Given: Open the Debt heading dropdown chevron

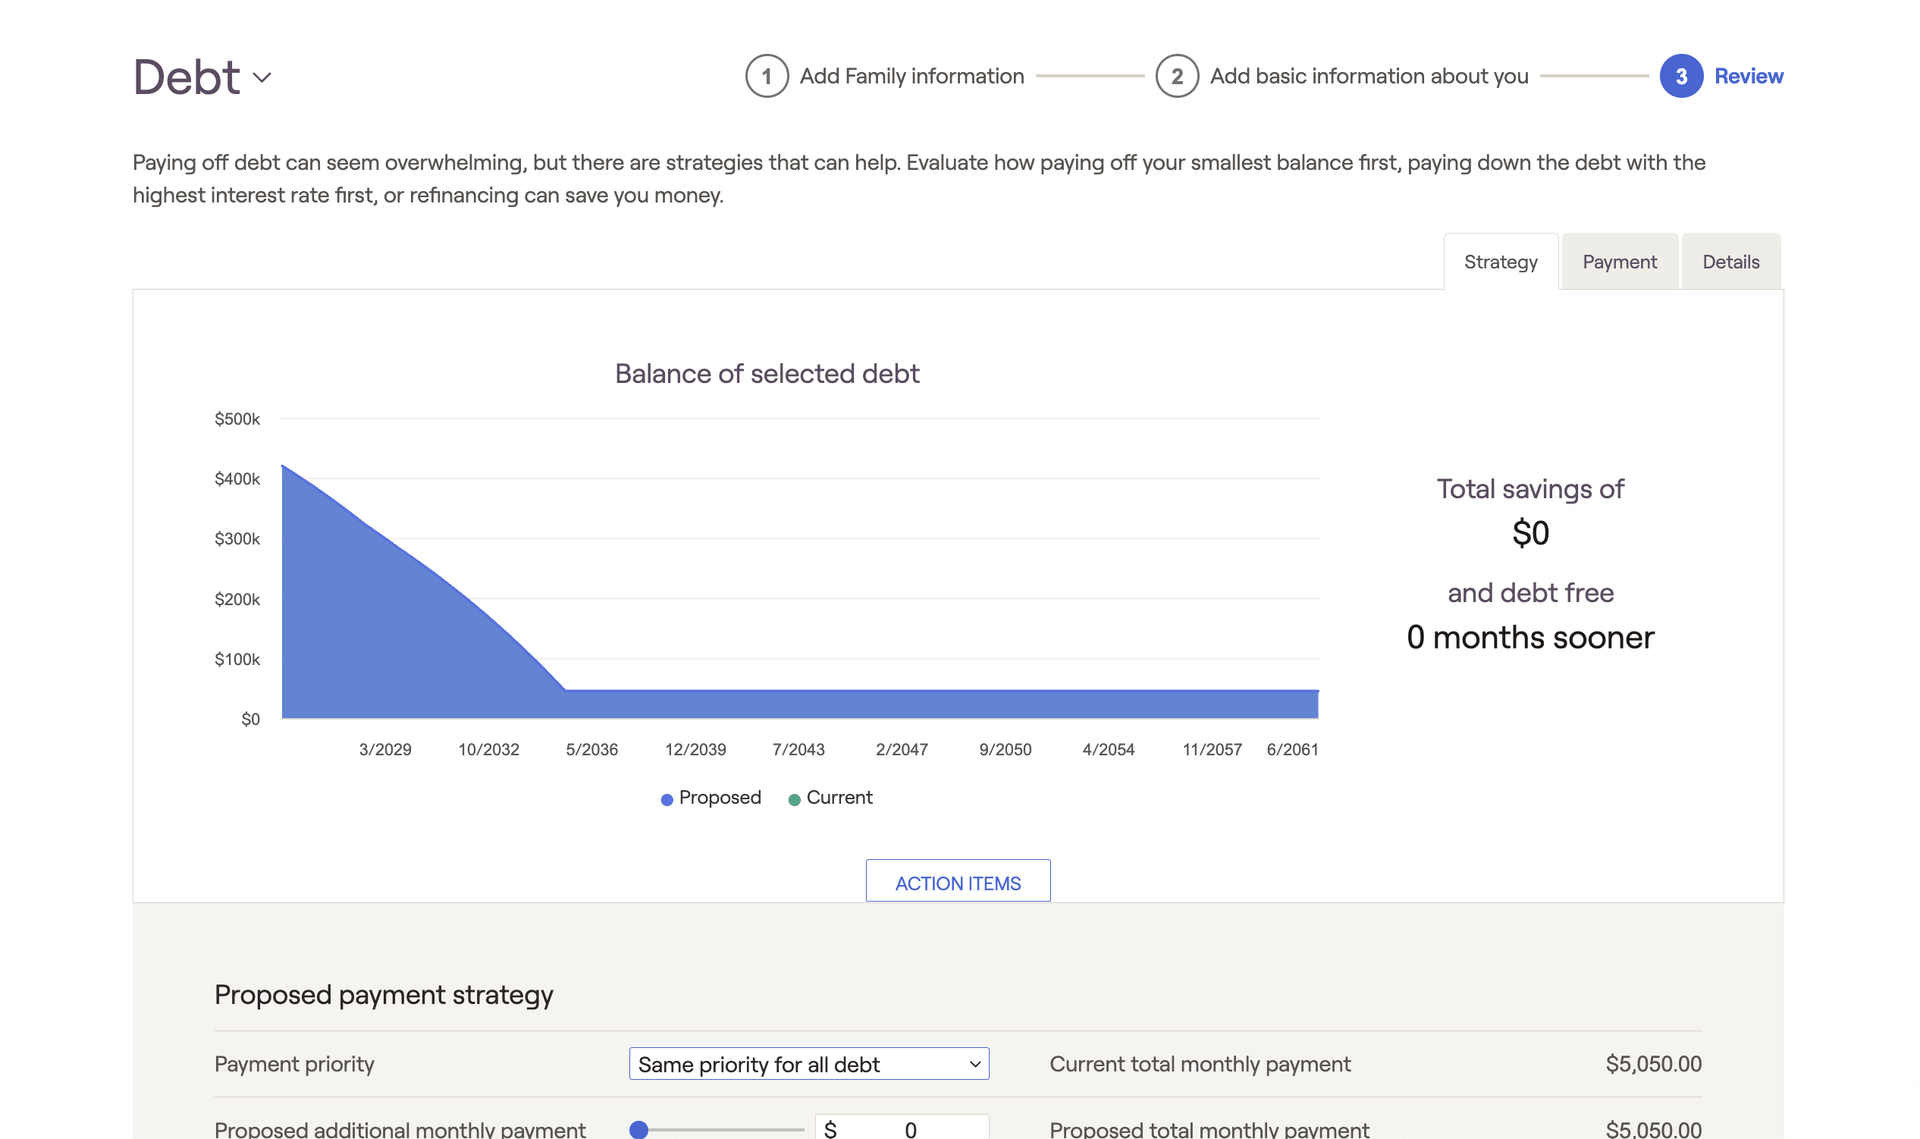Looking at the screenshot, I should coord(262,78).
